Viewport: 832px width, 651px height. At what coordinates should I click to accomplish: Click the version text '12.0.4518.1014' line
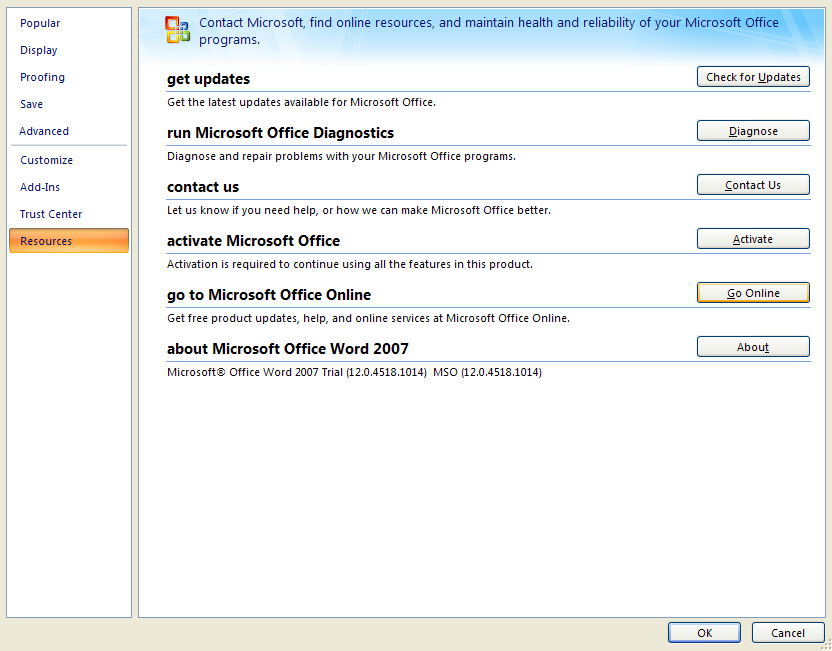click(x=354, y=372)
